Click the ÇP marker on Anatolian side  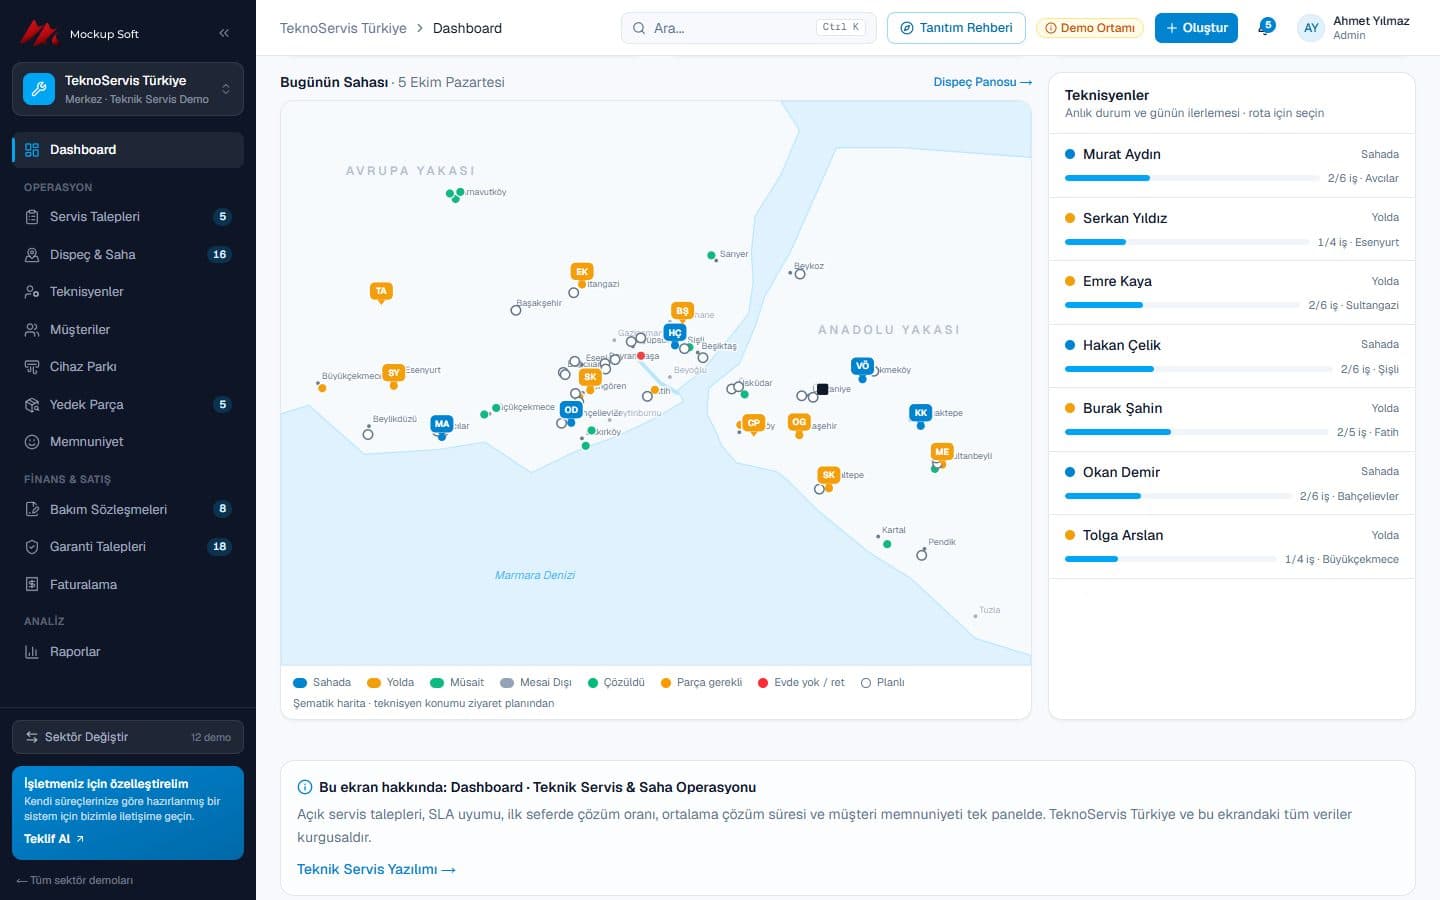pos(754,422)
